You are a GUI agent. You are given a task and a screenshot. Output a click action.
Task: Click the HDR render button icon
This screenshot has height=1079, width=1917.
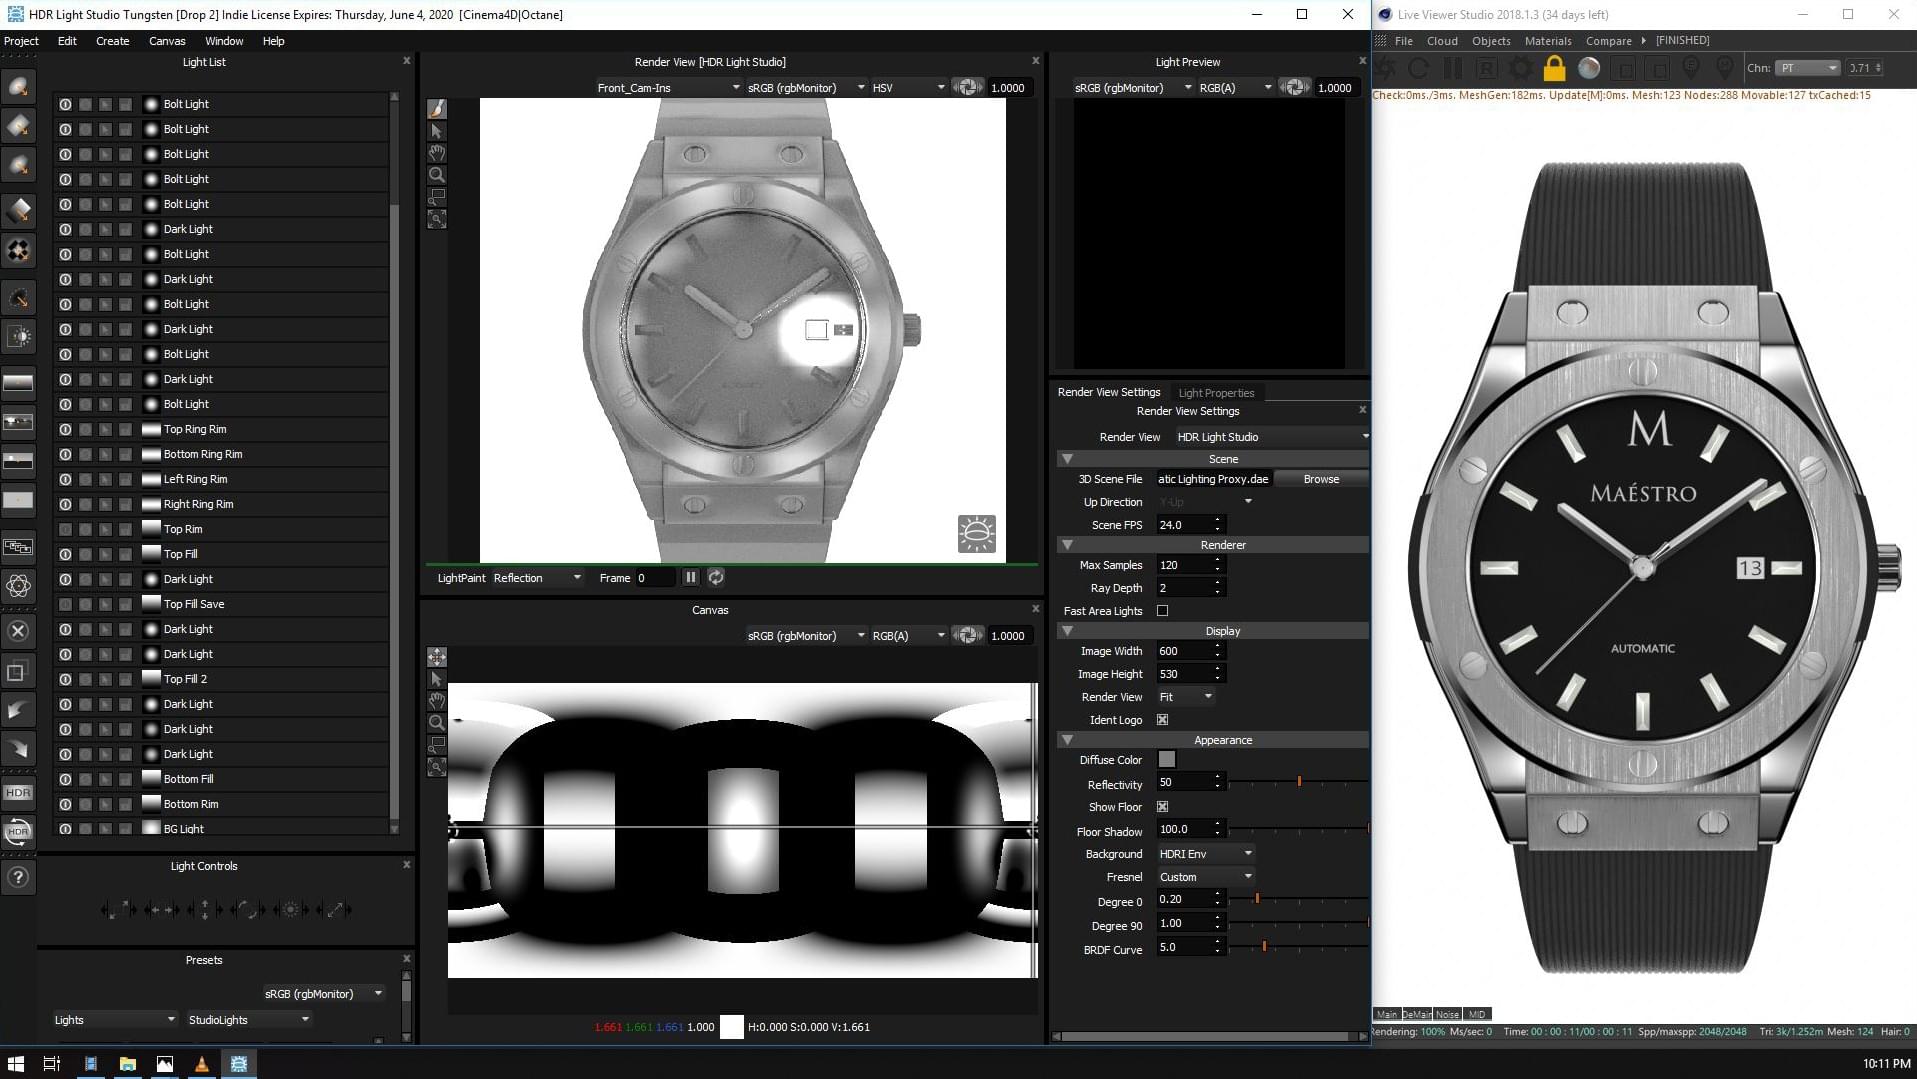18,793
